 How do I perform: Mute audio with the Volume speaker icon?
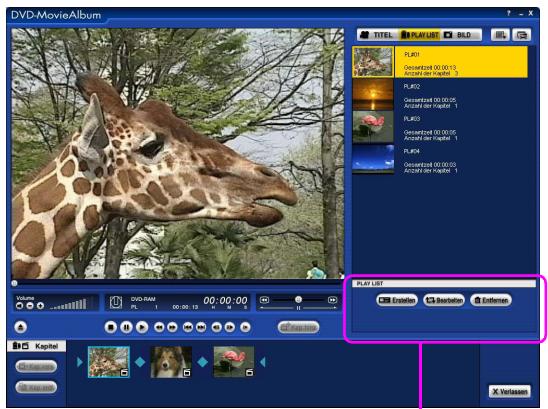point(19,306)
